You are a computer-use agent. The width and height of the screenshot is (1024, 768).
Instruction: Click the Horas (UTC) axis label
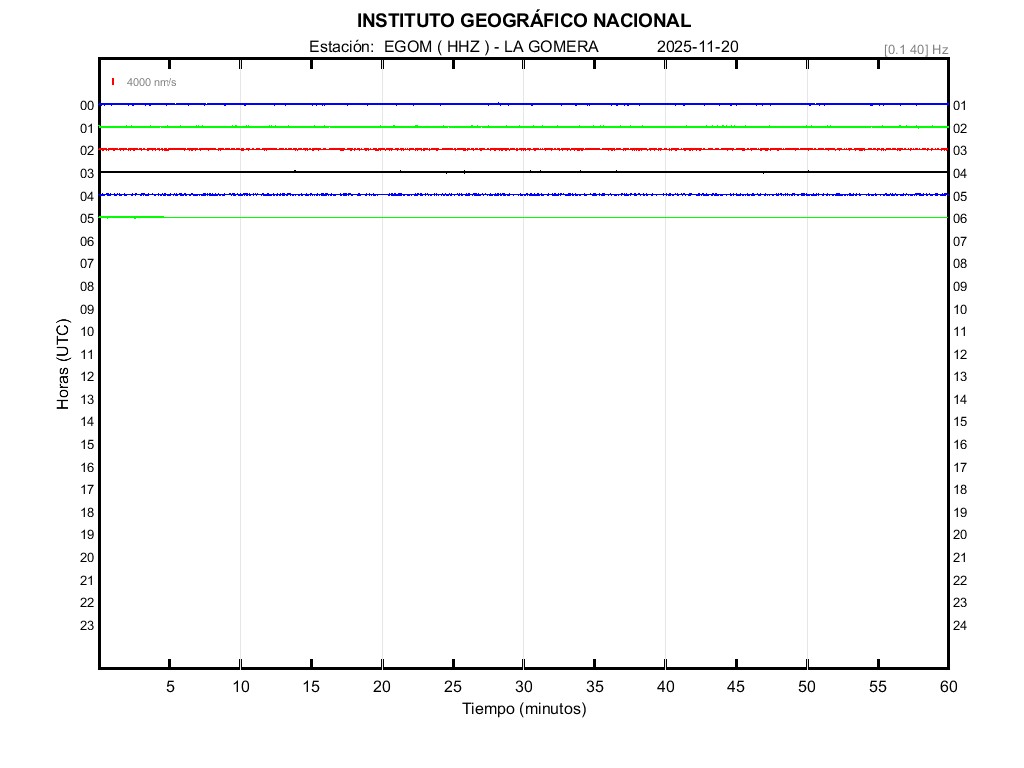pos(63,365)
